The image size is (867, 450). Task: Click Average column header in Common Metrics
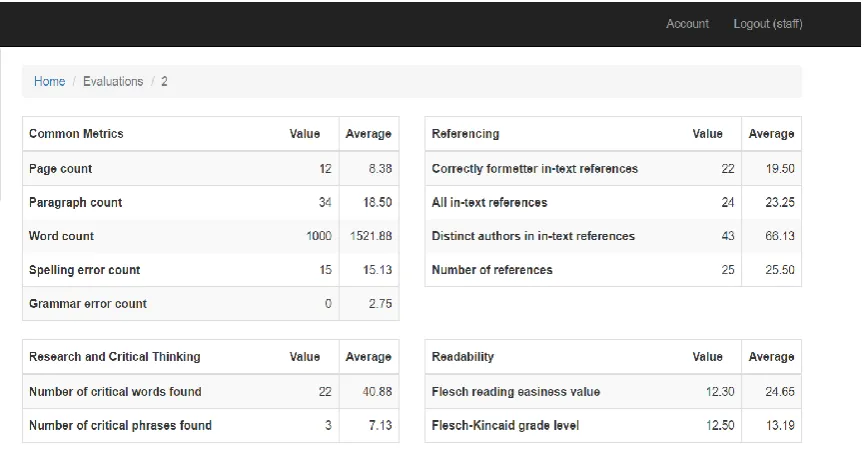(x=368, y=134)
